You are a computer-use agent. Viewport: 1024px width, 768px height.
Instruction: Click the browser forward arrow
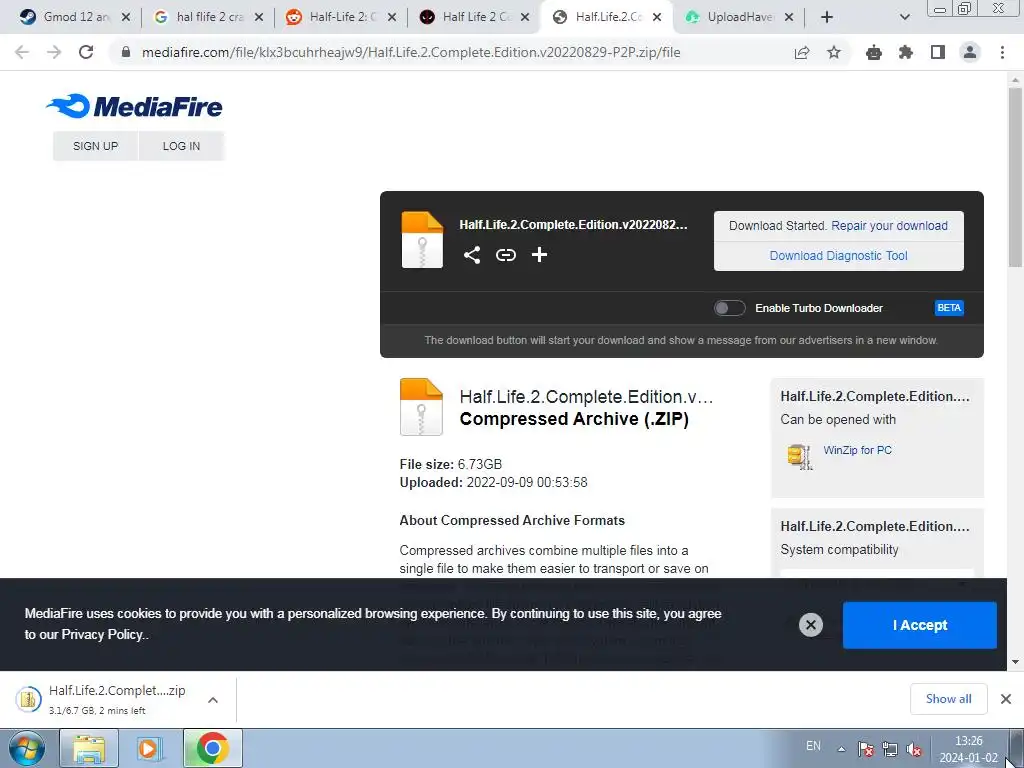(54, 52)
